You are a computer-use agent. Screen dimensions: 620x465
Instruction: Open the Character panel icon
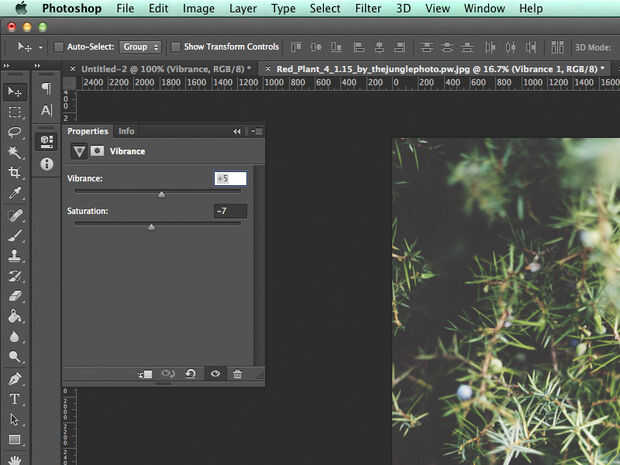point(46,110)
